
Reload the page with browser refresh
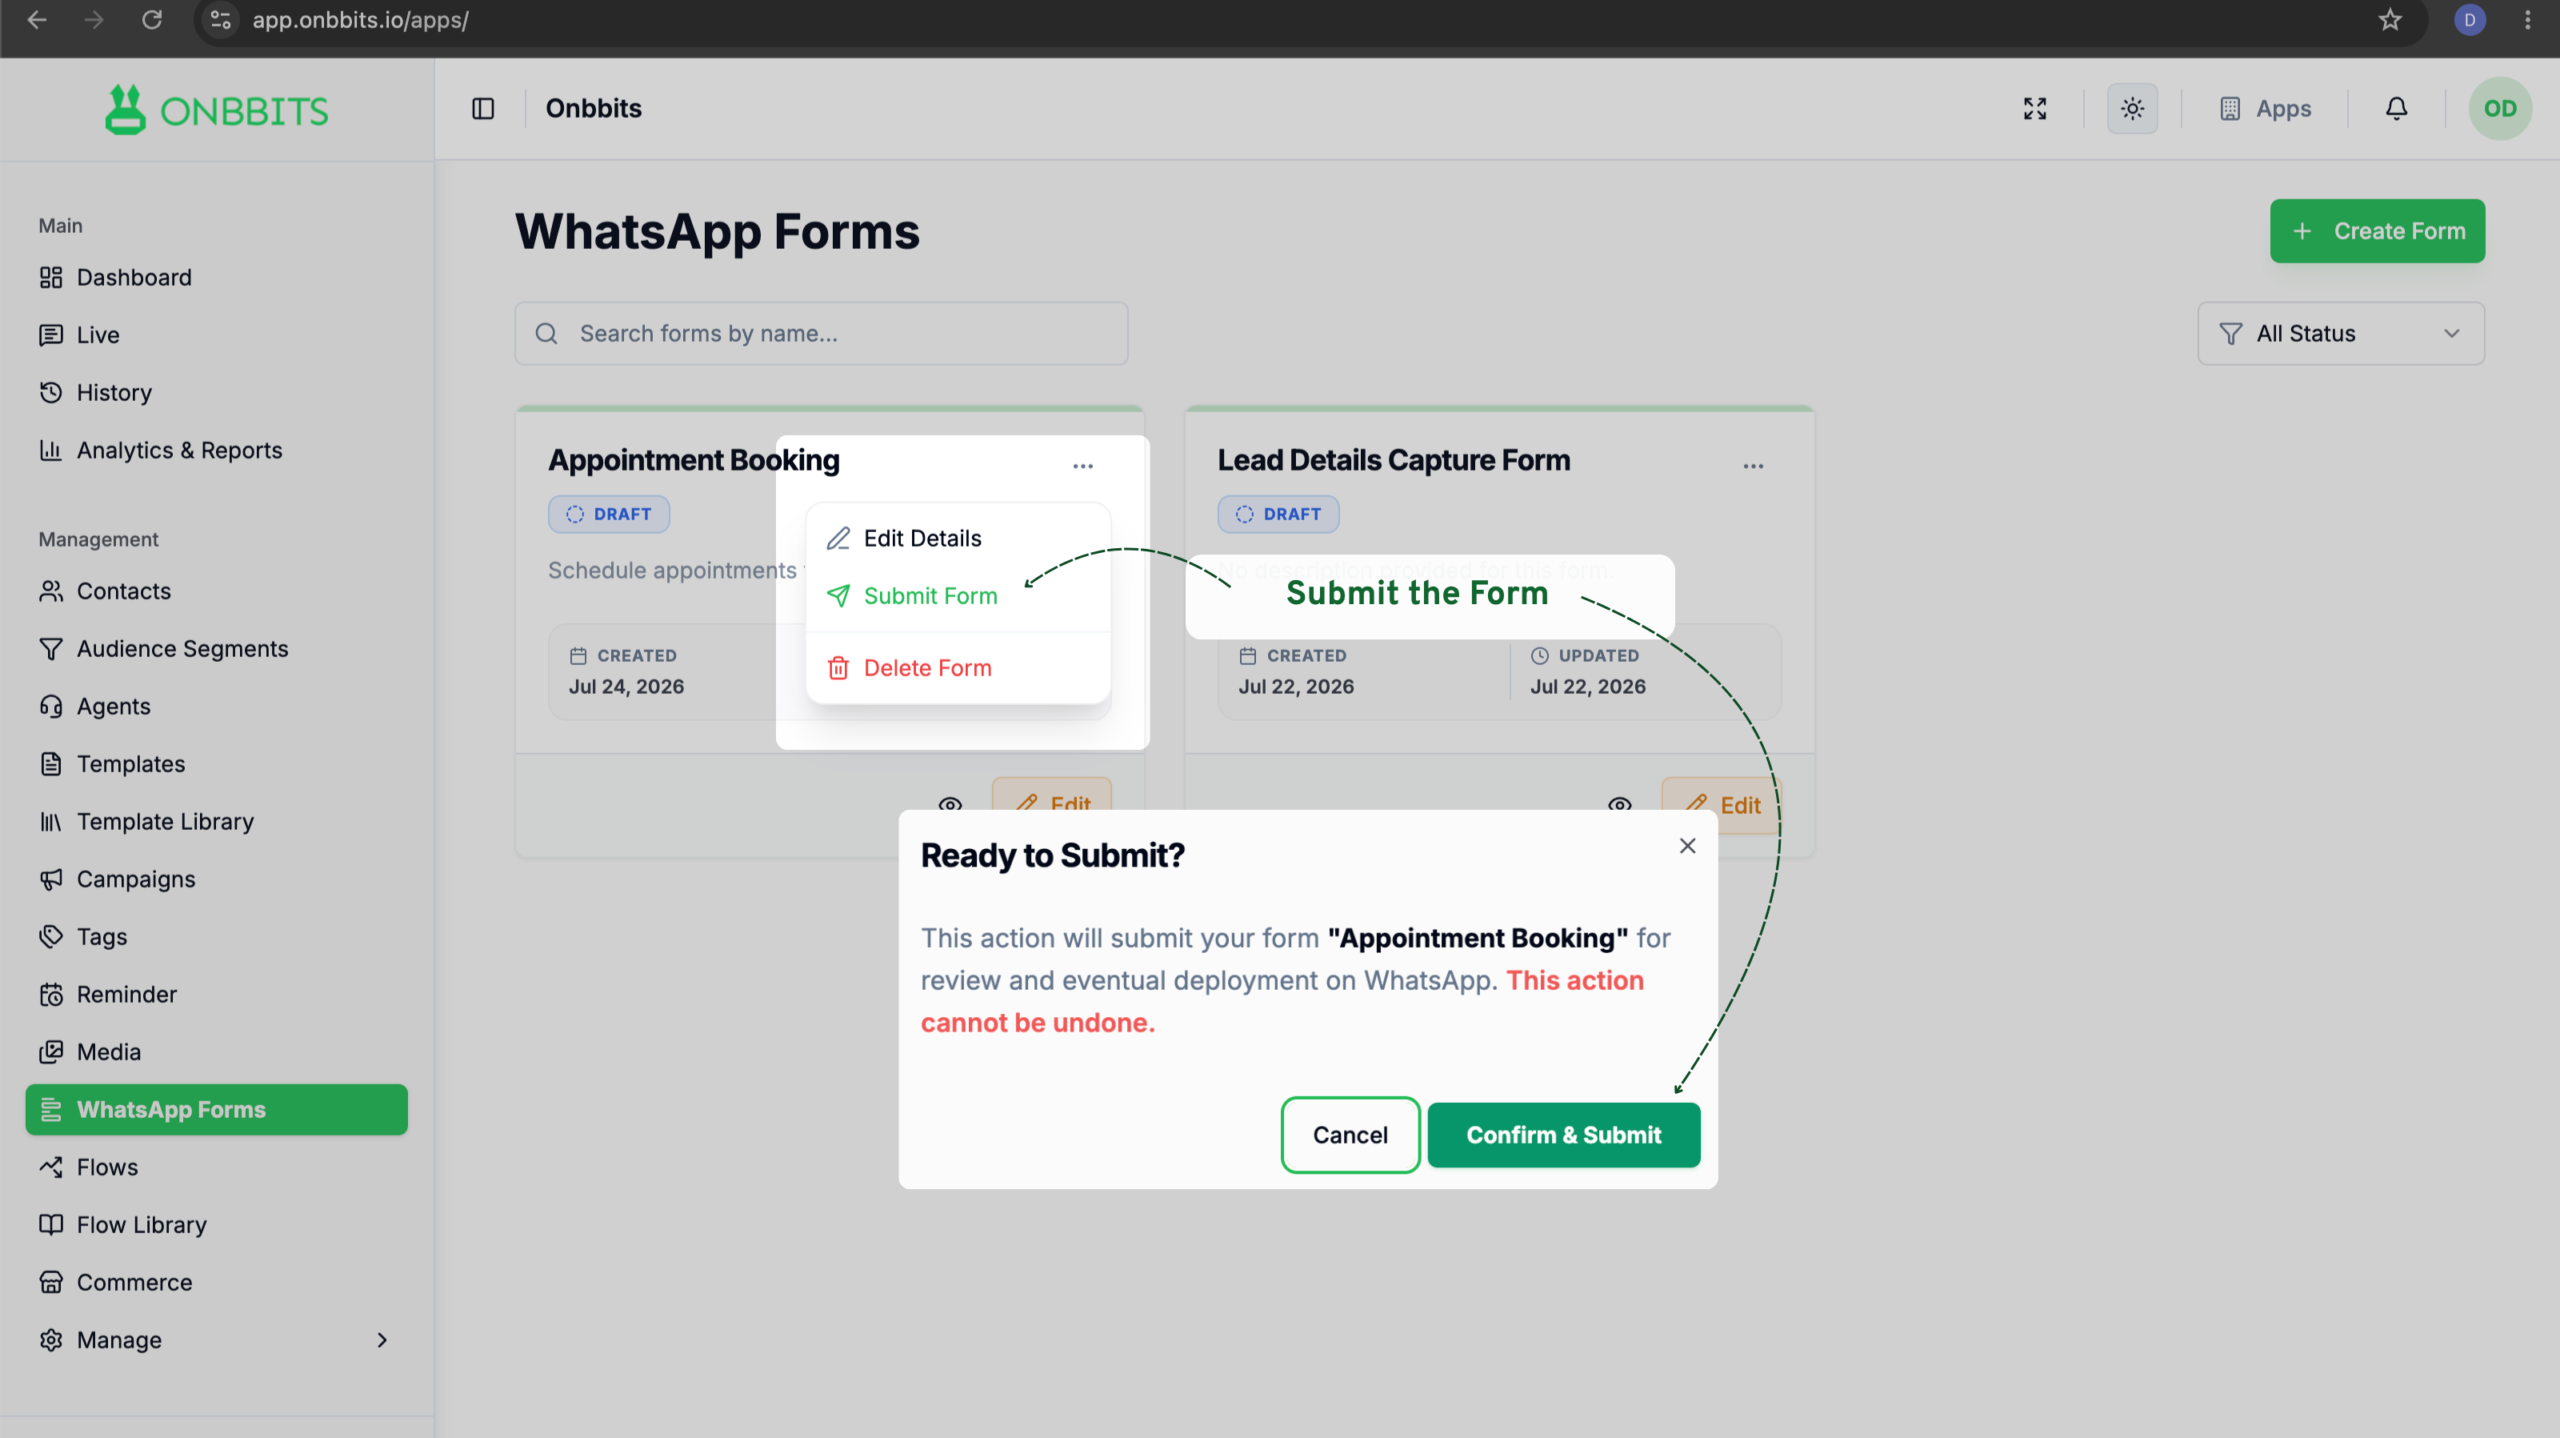pyautogui.click(x=152, y=20)
